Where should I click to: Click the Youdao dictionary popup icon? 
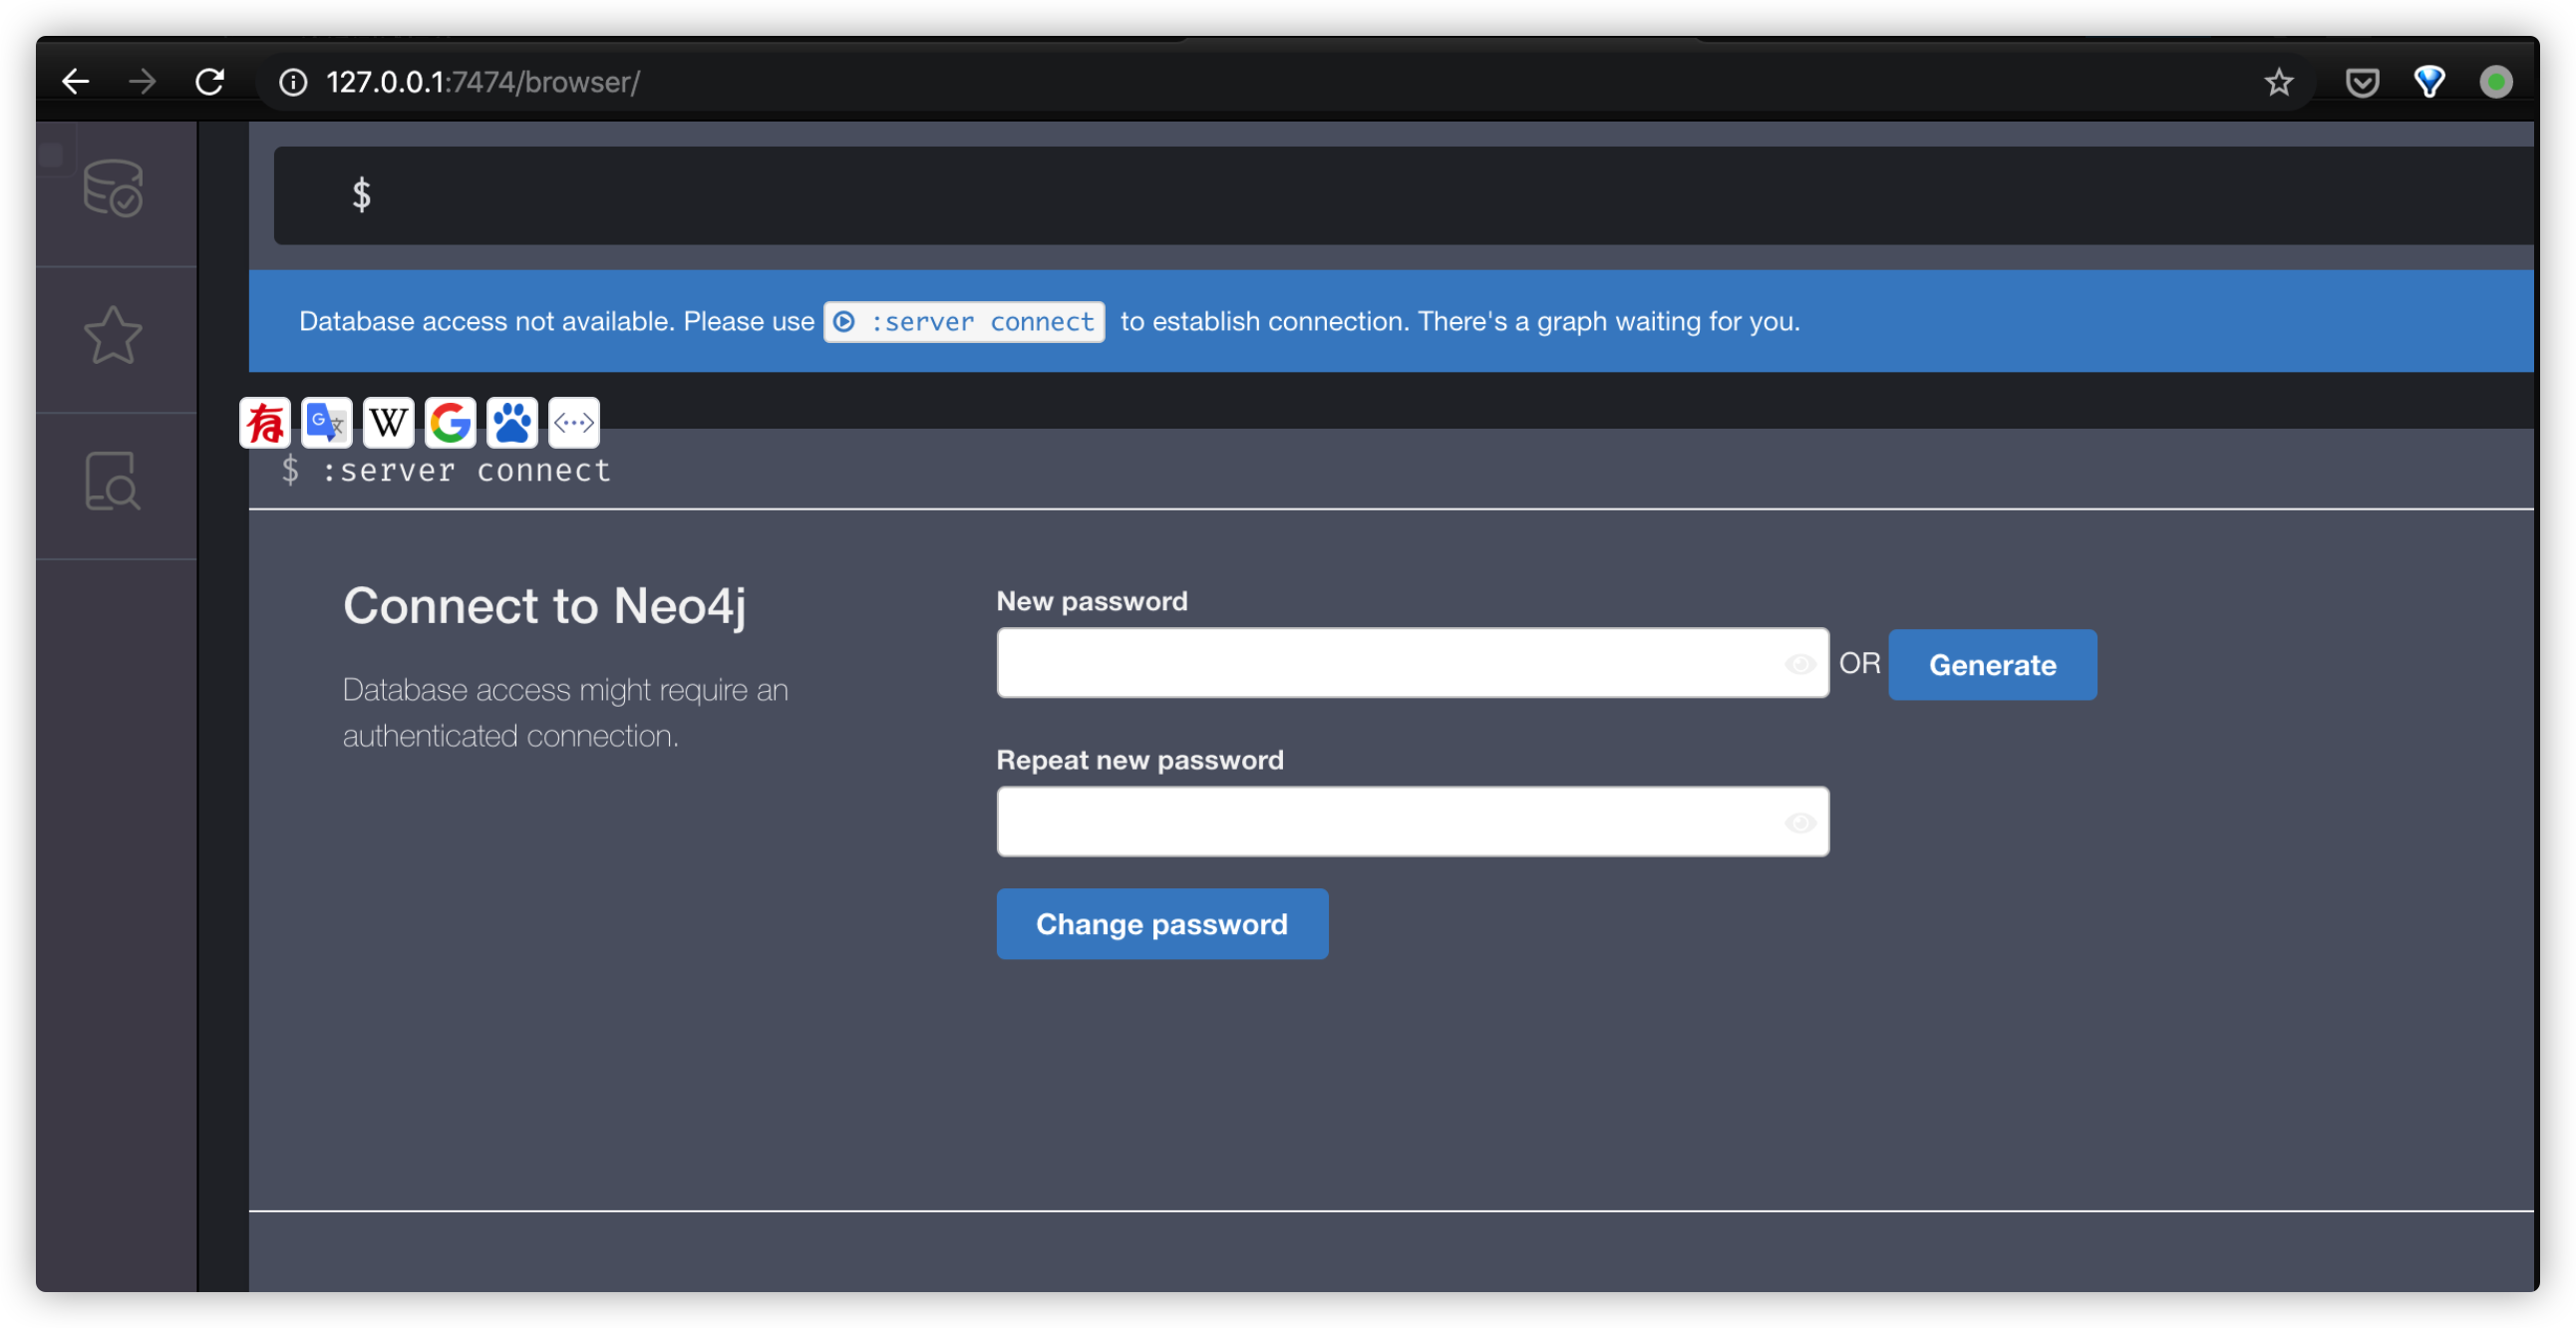click(265, 423)
